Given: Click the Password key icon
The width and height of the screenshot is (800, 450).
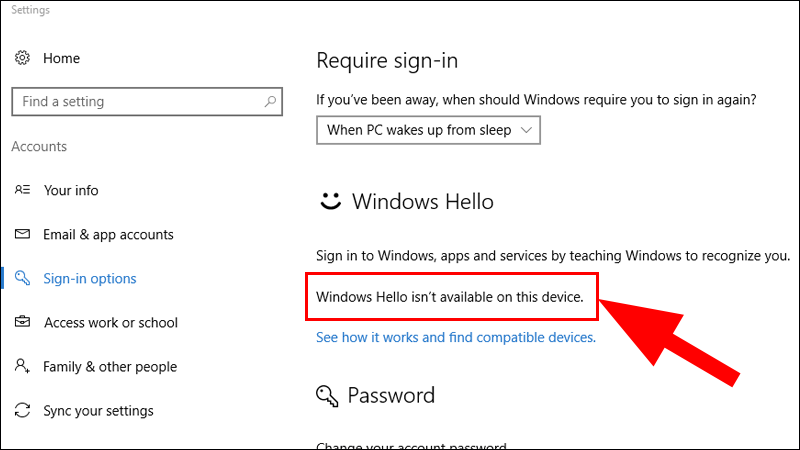Looking at the screenshot, I should [x=327, y=396].
